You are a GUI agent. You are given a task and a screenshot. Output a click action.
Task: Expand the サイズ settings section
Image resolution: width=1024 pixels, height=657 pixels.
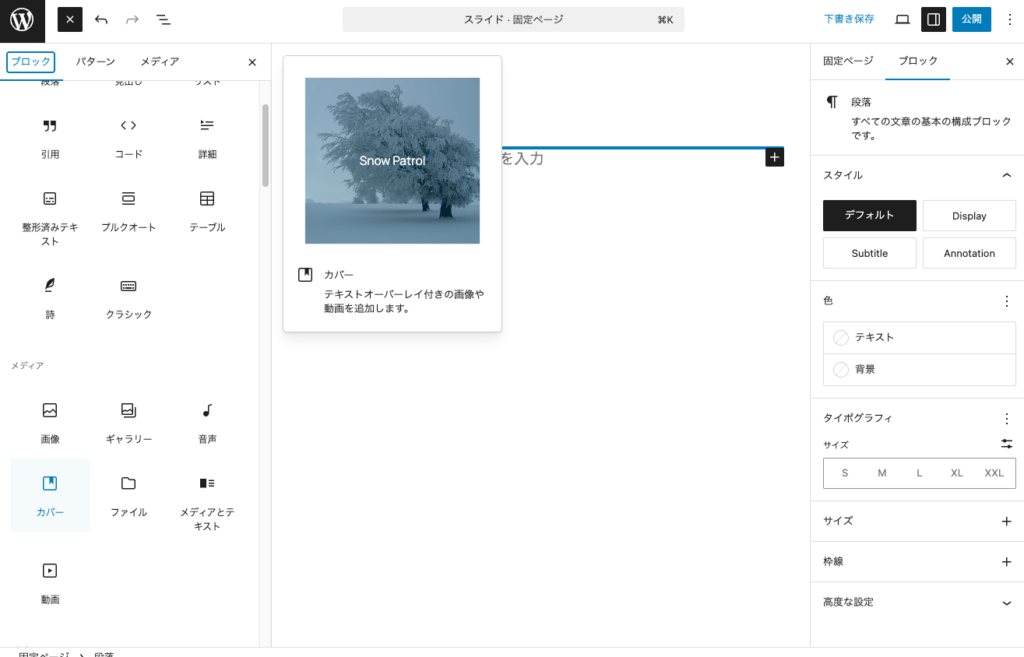pyautogui.click(x=917, y=521)
